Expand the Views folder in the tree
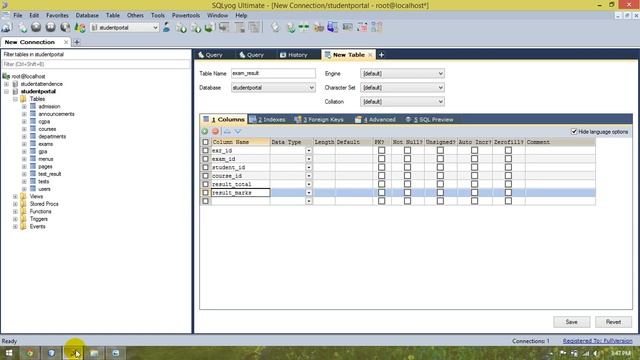 (x=15, y=196)
